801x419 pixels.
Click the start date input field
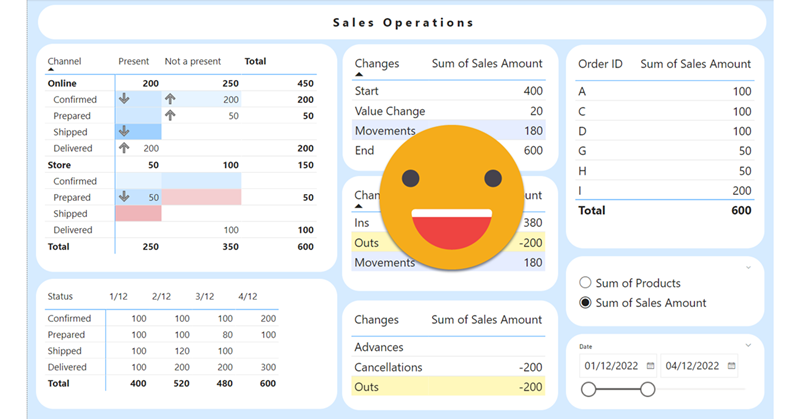[x=610, y=366]
